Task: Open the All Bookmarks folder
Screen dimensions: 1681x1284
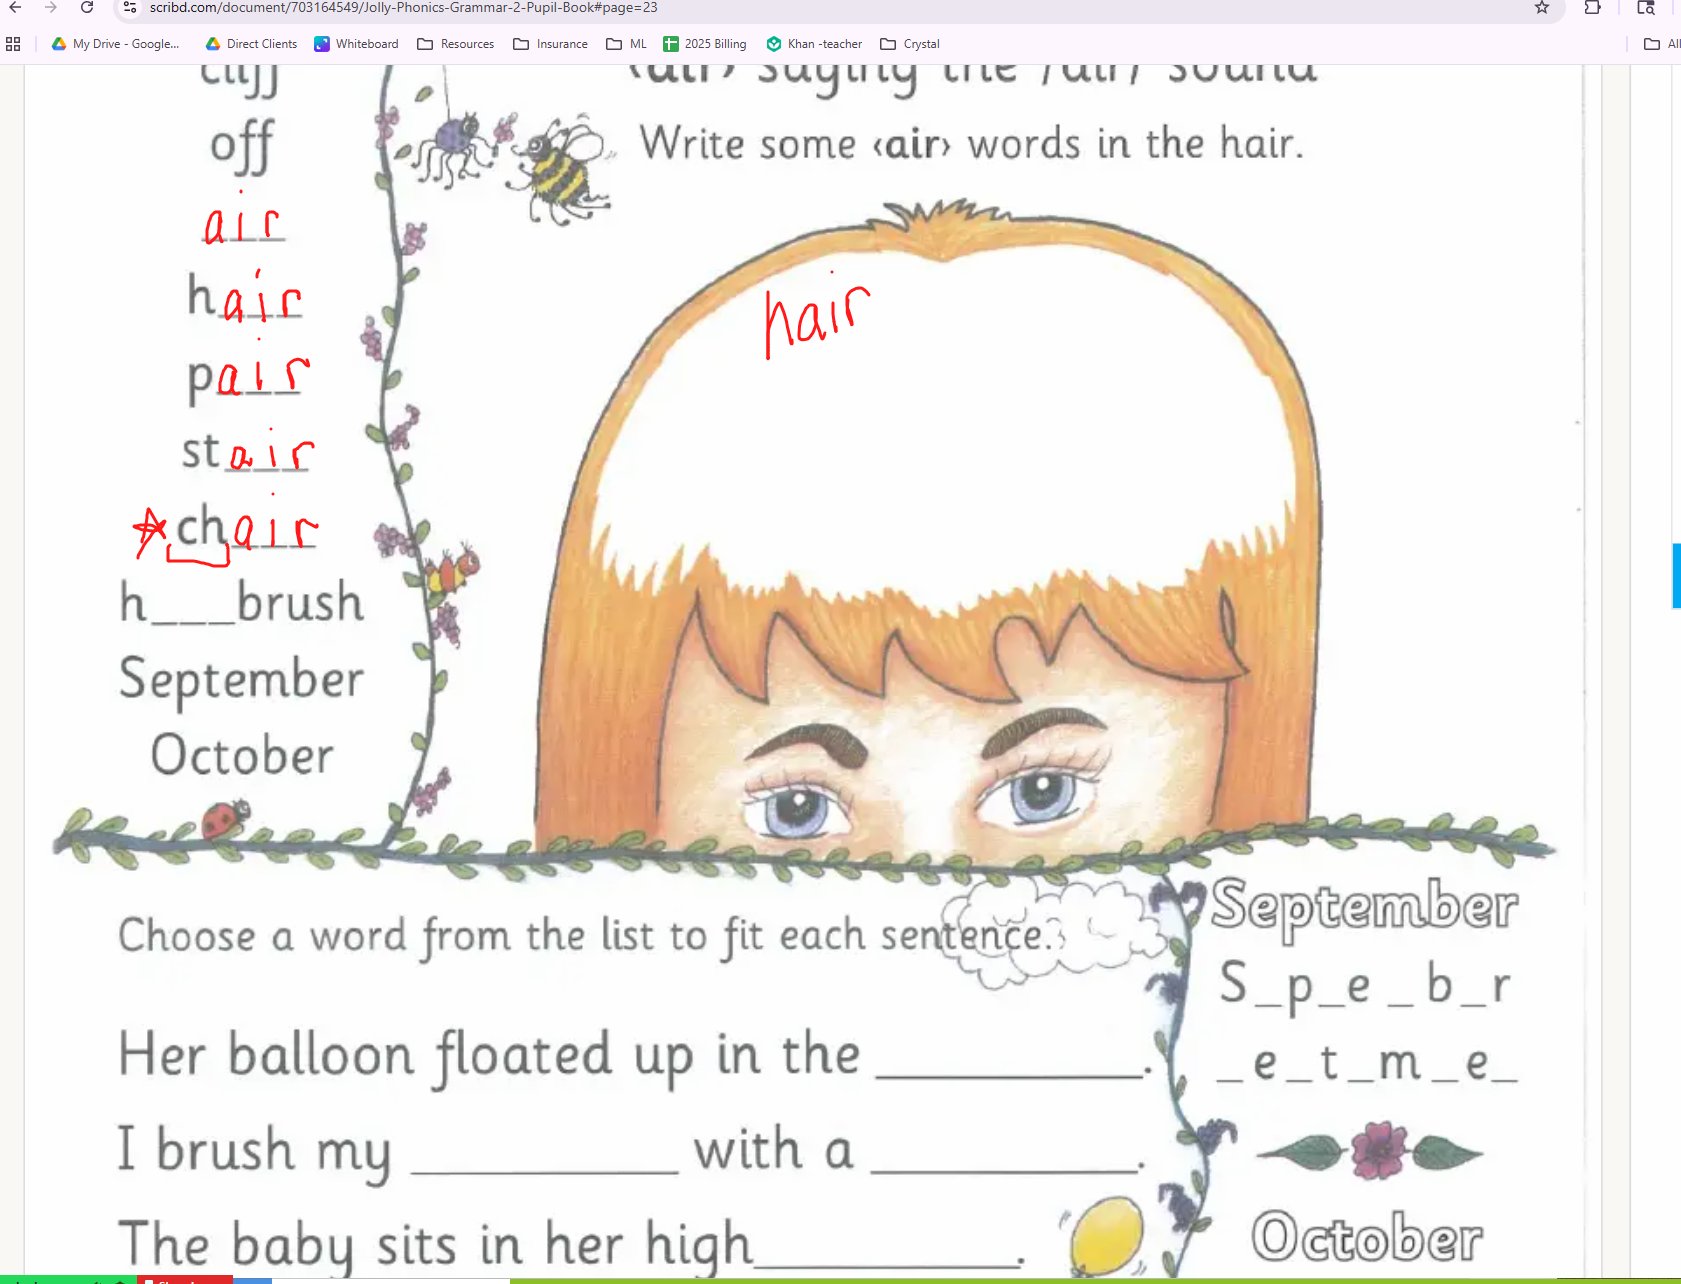Action: click(1662, 44)
